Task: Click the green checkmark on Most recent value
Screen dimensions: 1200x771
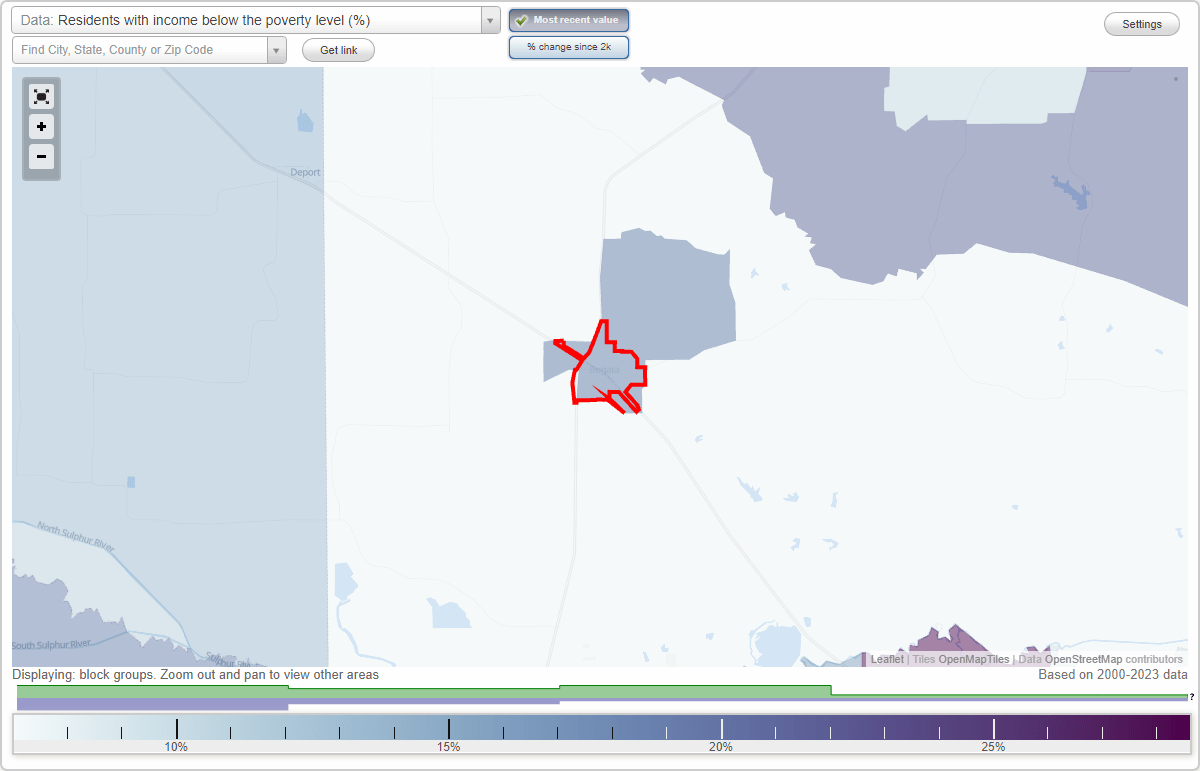Action: [x=522, y=19]
